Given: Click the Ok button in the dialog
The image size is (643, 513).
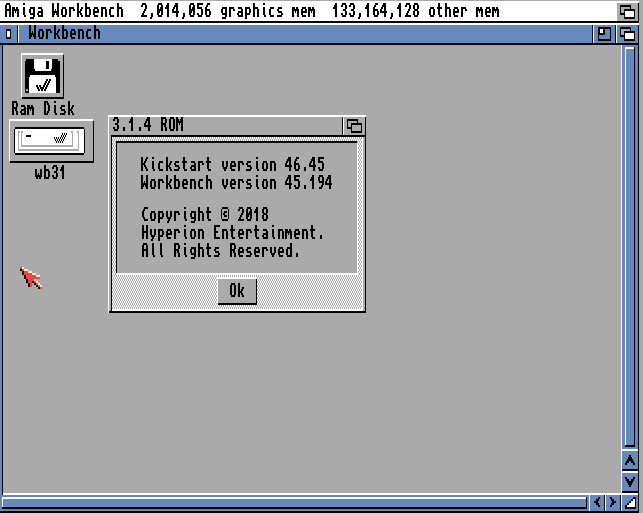Looking at the screenshot, I should coord(237,291).
